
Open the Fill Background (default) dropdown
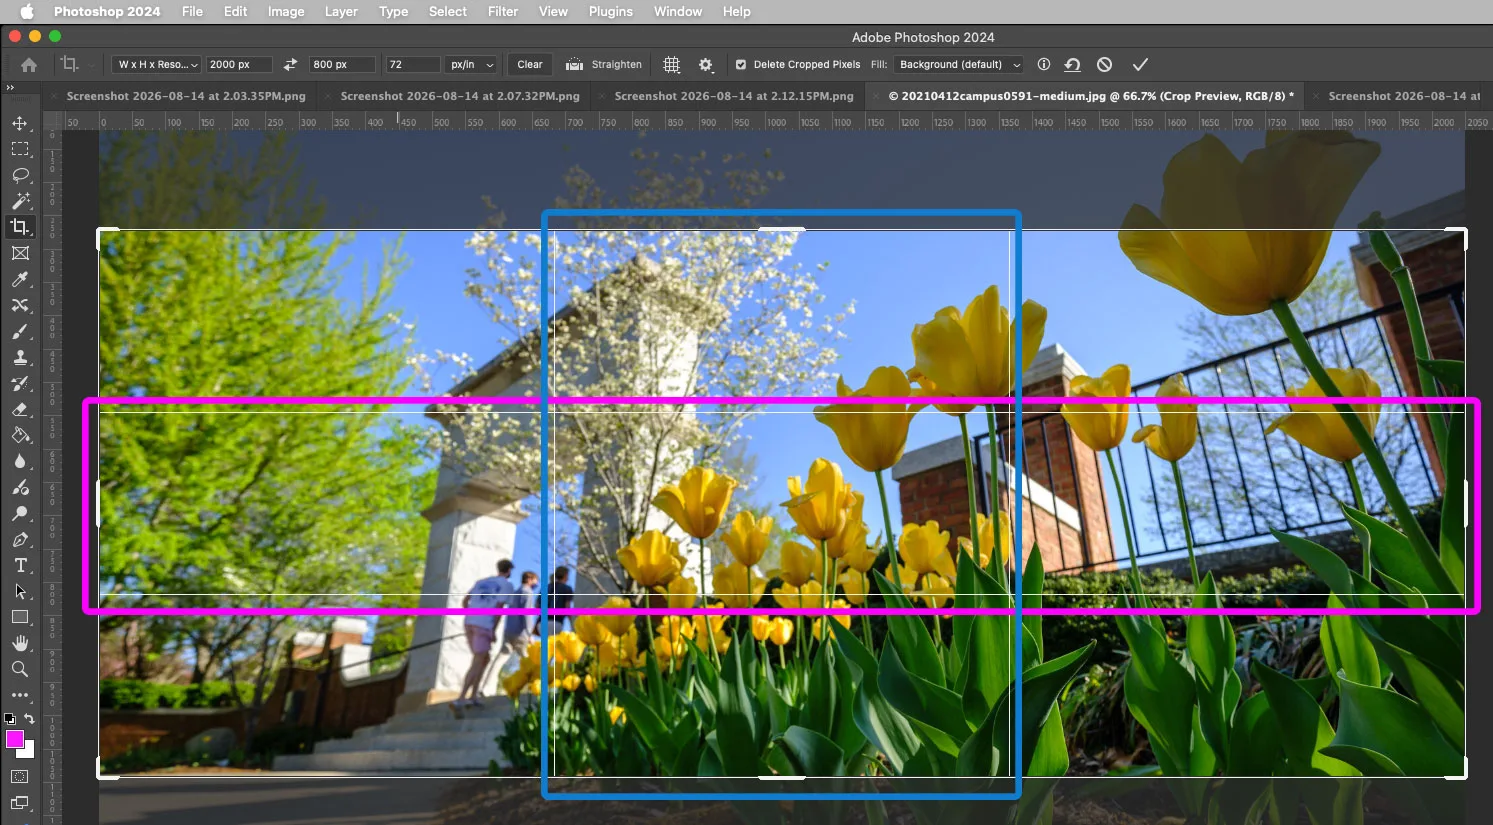[959, 64]
